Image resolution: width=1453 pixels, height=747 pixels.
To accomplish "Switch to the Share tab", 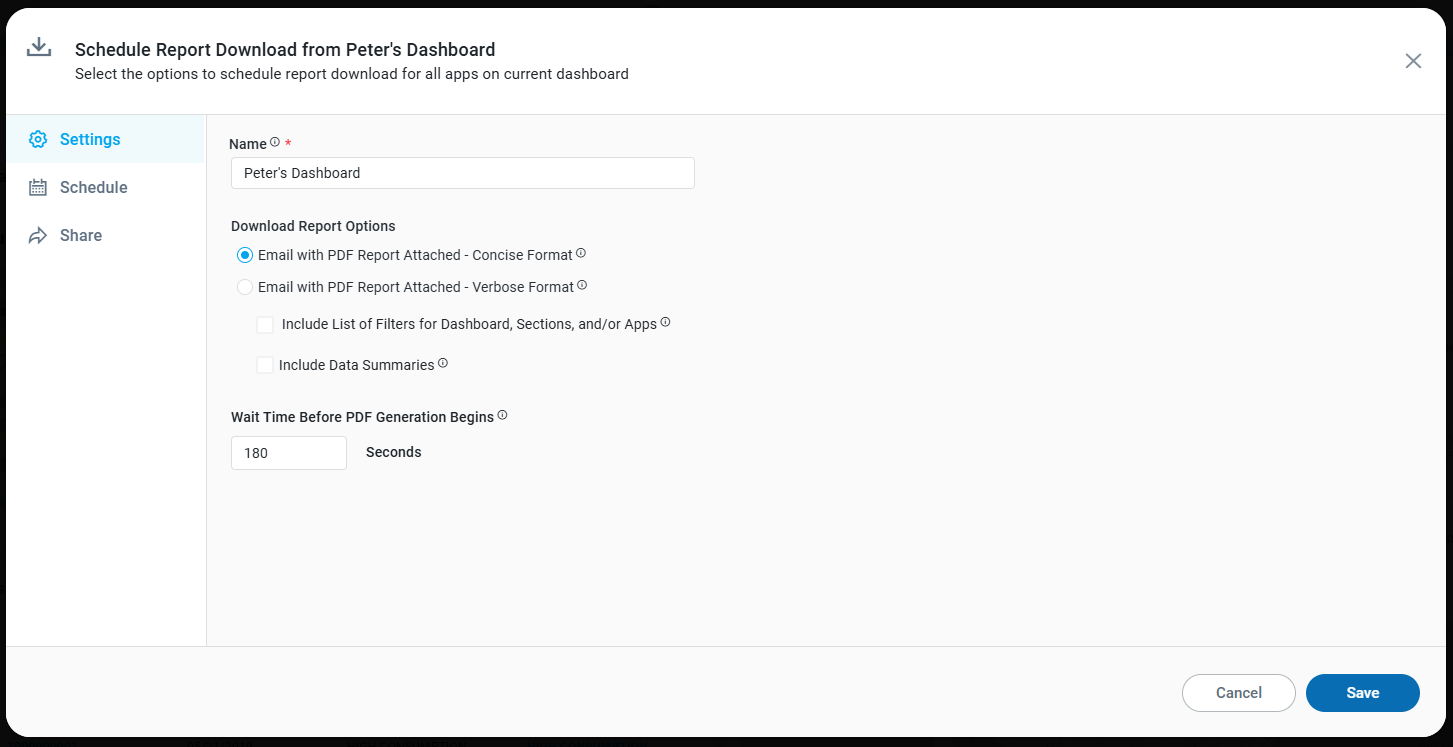I will click(x=81, y=235).
